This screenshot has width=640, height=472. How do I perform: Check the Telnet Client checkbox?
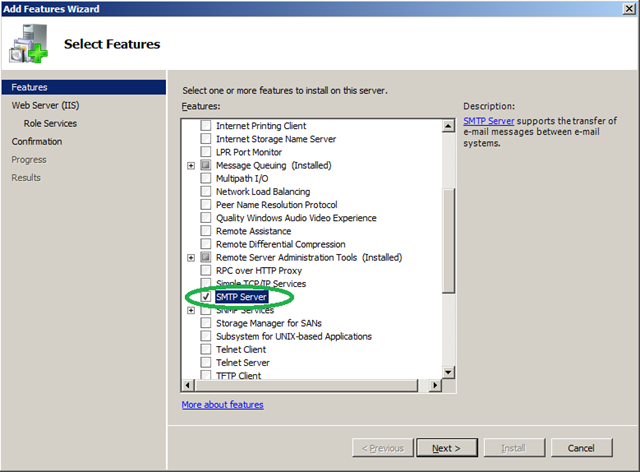click(x=206, y=349)
